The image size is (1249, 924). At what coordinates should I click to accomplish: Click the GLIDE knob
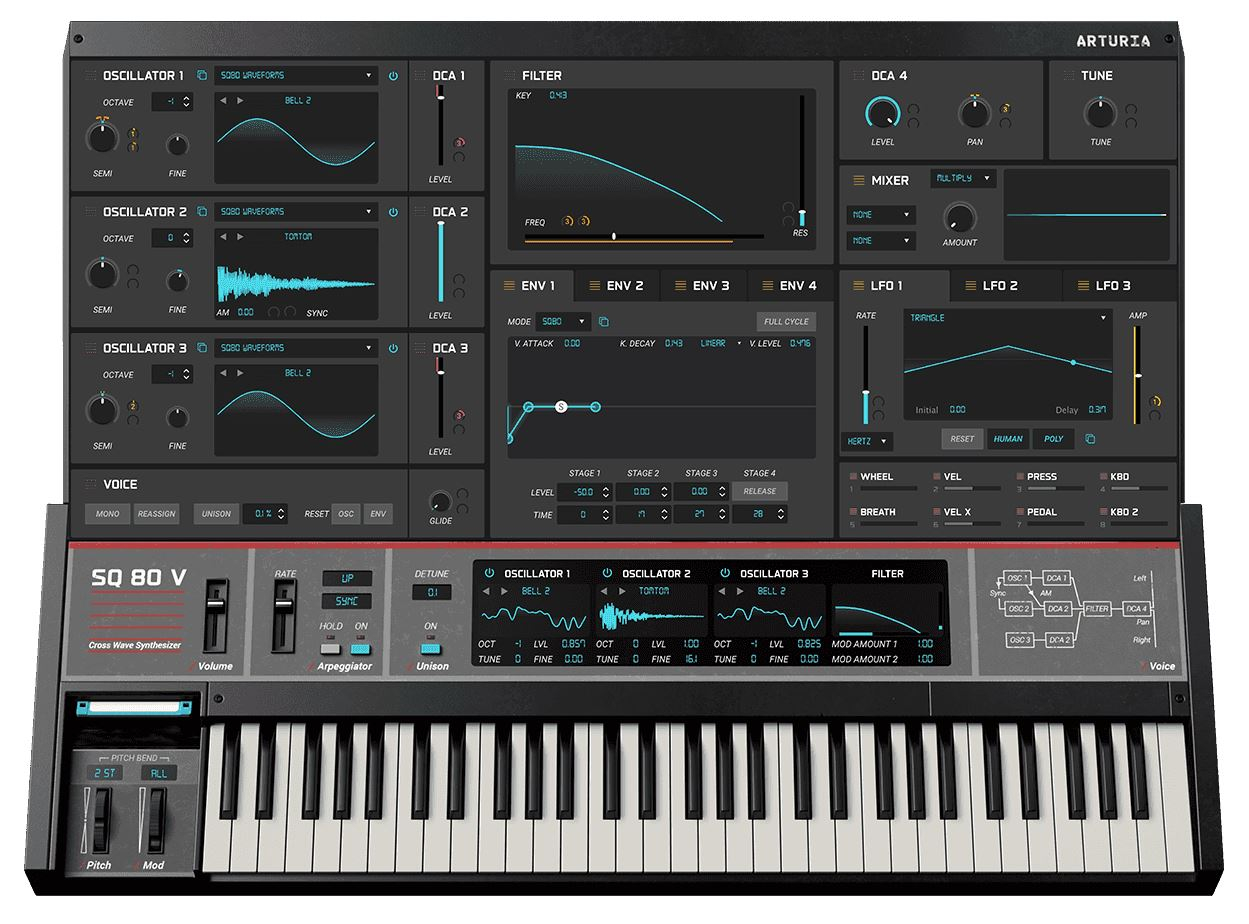coord(440,502)
